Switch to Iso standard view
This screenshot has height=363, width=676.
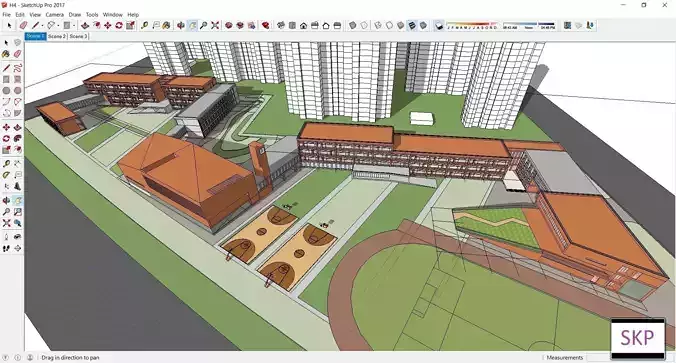pyautogui.click(x=281, y=25)
